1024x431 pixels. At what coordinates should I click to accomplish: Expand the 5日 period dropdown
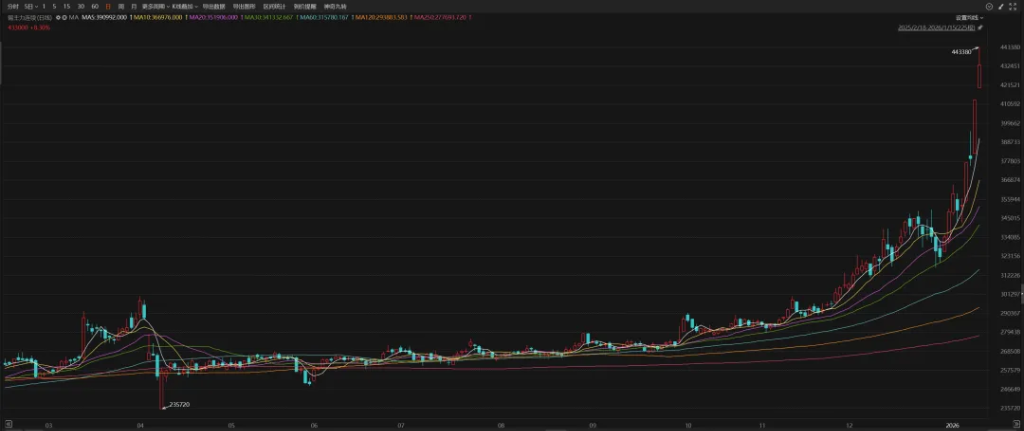pos(30,6)
